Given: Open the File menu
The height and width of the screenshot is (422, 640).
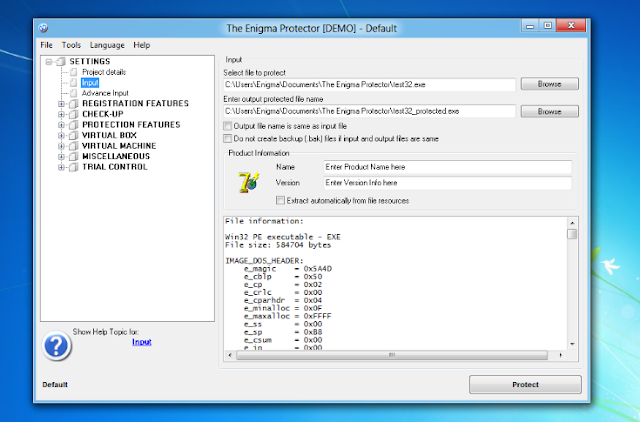Looking at the screenshot, I should tap(47, 45).
